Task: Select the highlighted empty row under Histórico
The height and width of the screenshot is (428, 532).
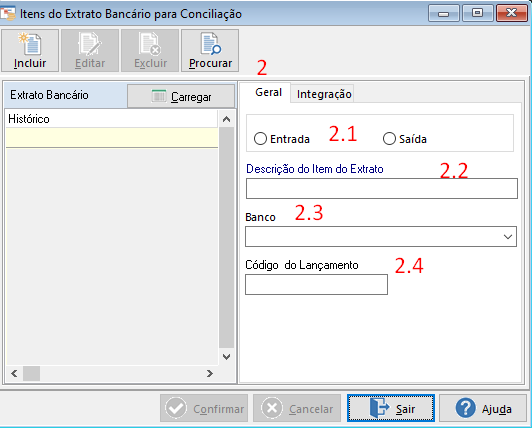Action: click(x=112, y=138)
